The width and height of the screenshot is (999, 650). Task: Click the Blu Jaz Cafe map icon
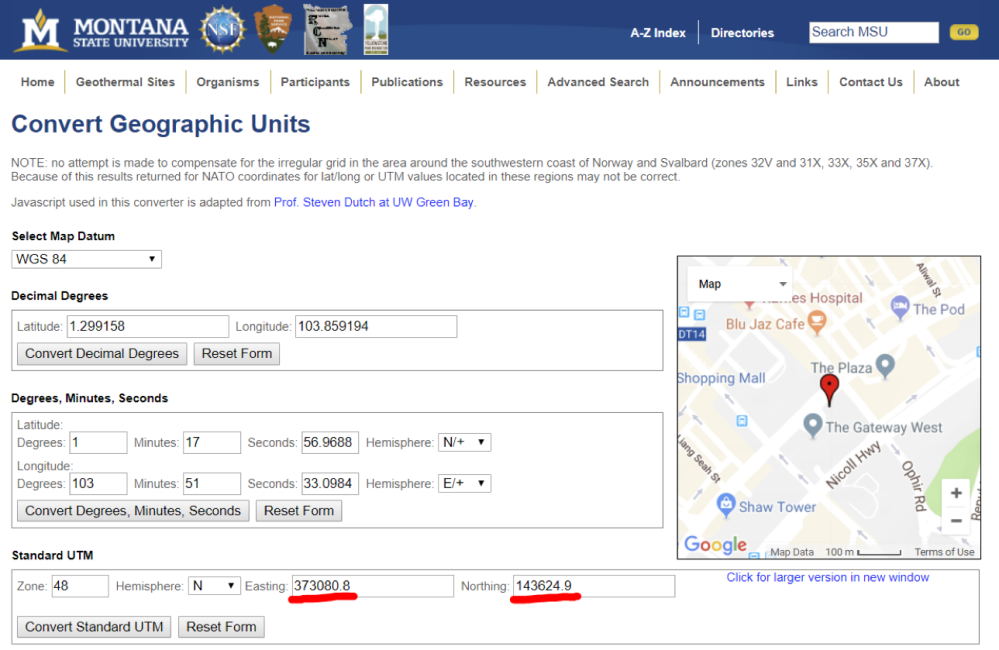(x=817, y=324)
